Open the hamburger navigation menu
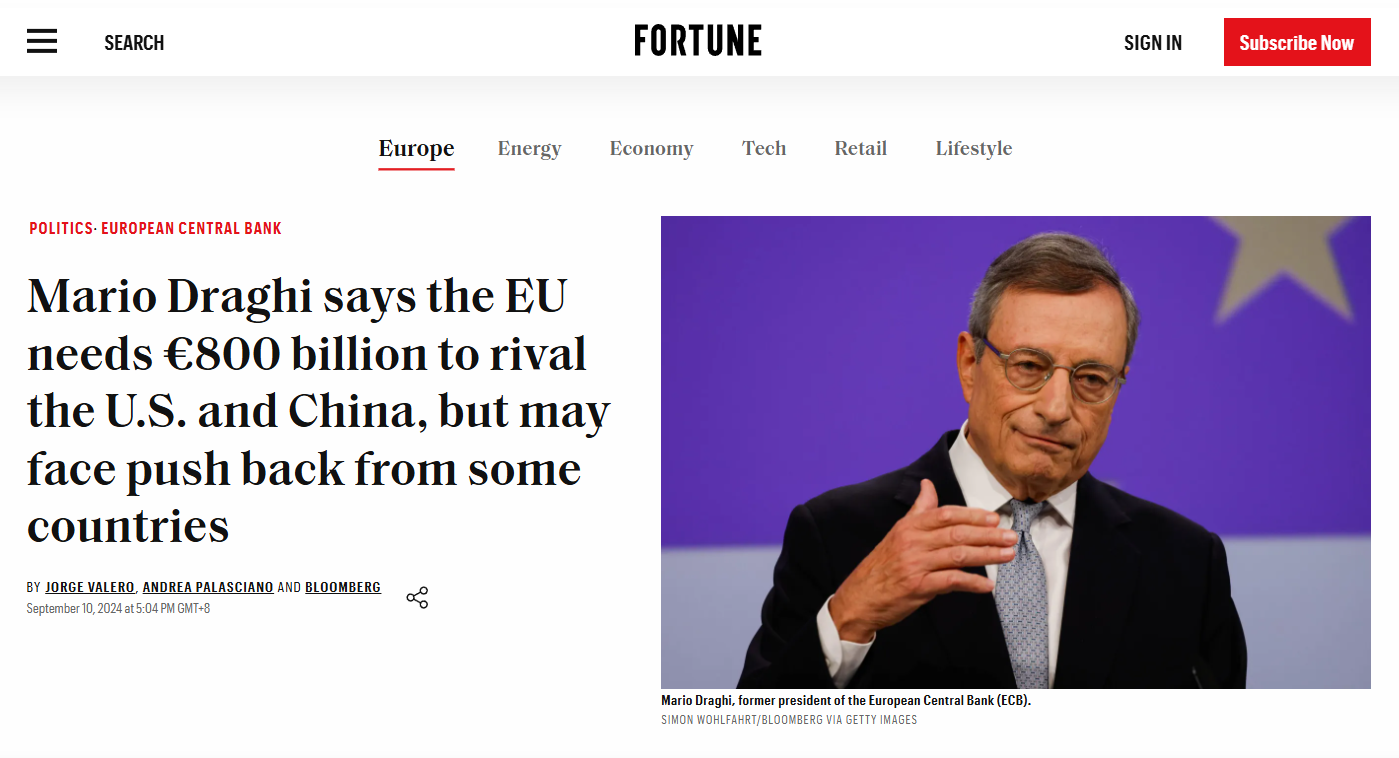1399x758 pixels. [x=42, y=42]
